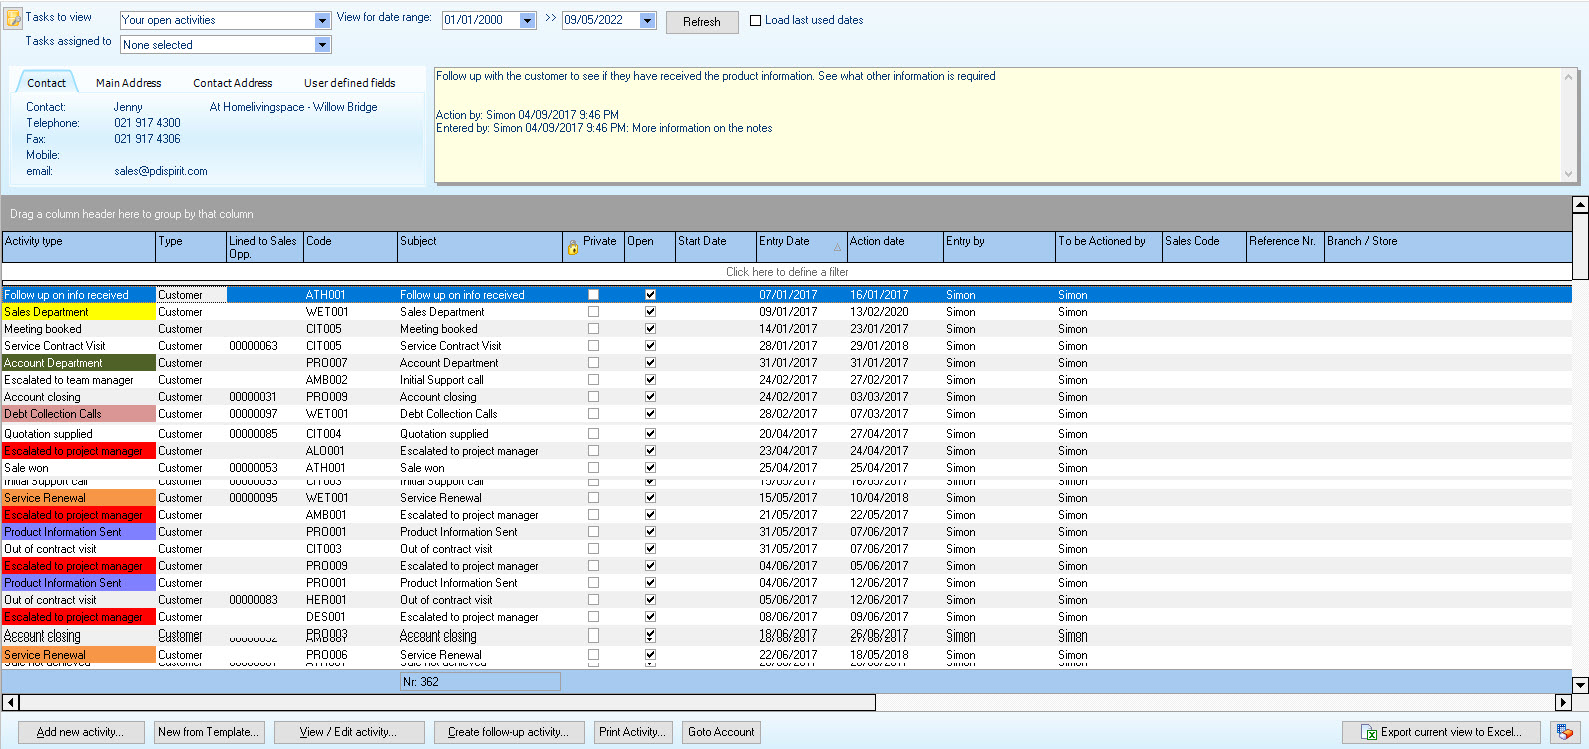Click the grid eraser icon button at bottom right
Image resolution: width=1589 pixels, height=749 pixels.
point(1565,732)
